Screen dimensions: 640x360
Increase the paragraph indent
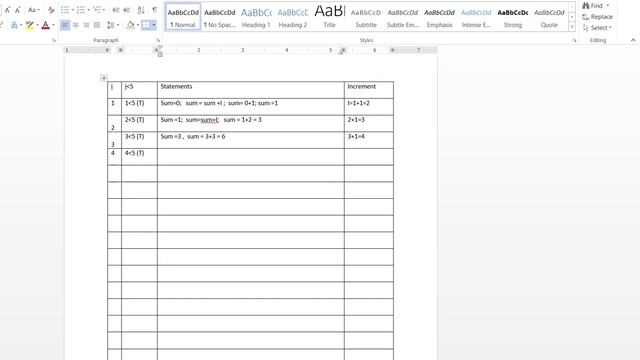point(127,10)
